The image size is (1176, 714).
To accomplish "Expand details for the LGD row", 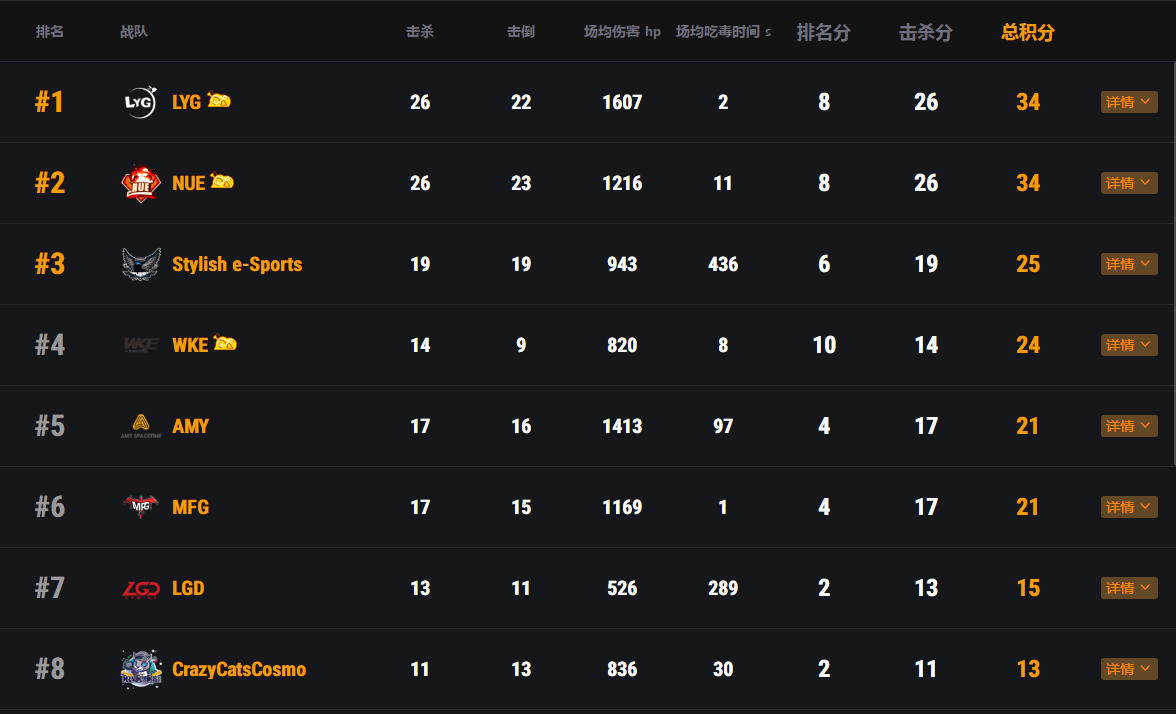I will click(x=1129, y=588).
